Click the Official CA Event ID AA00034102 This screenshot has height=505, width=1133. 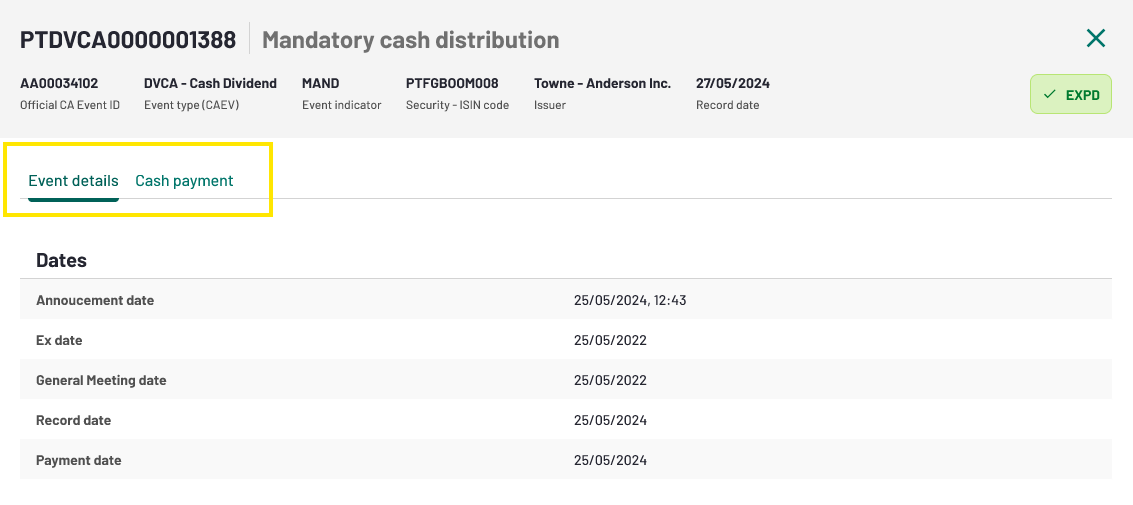click(59, 83)
